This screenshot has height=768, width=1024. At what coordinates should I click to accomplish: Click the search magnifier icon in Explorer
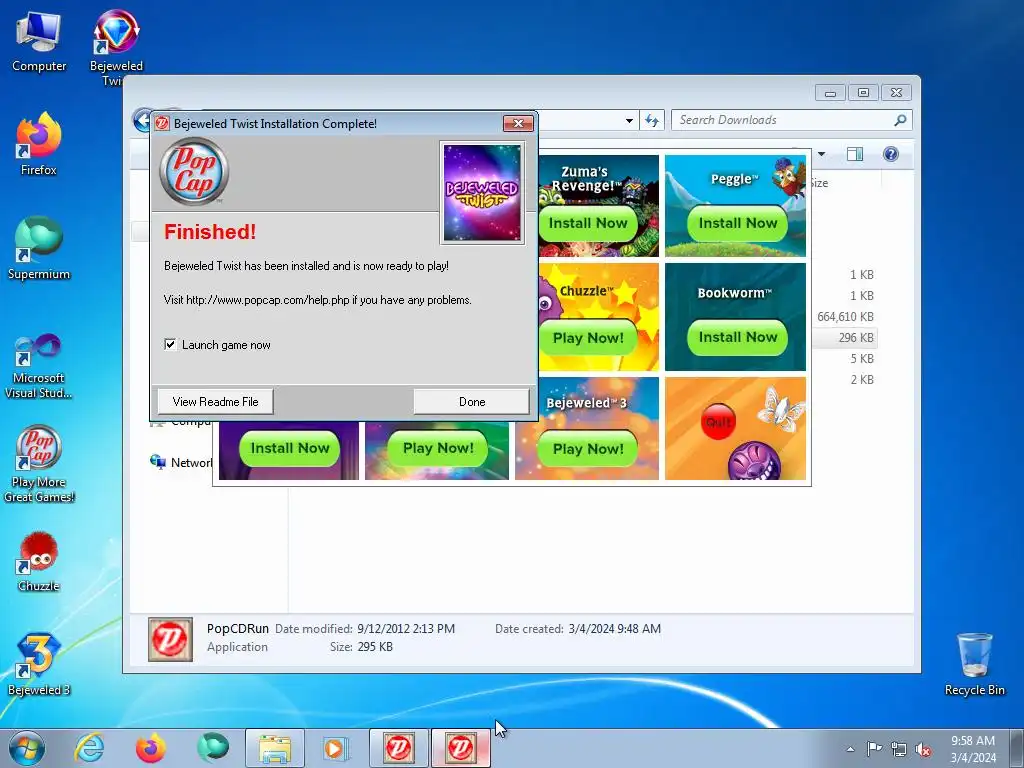(901, 120)
